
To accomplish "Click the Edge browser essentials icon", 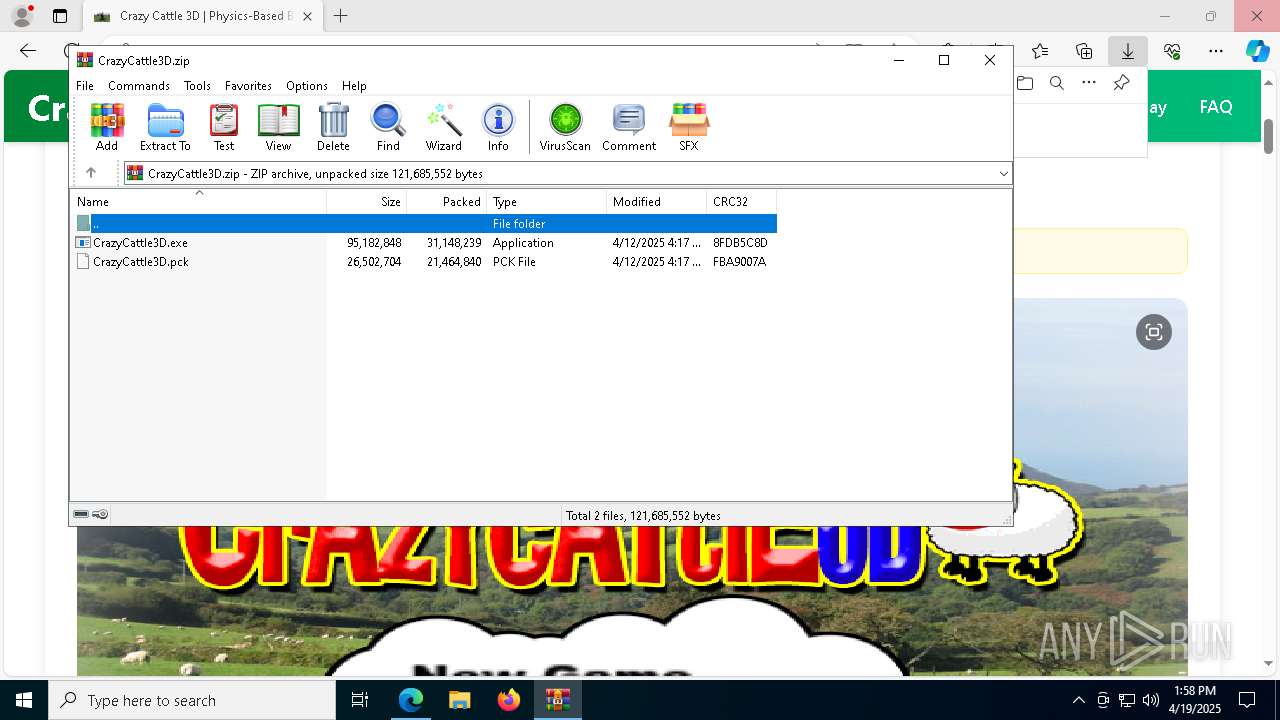I will 1172,51.
